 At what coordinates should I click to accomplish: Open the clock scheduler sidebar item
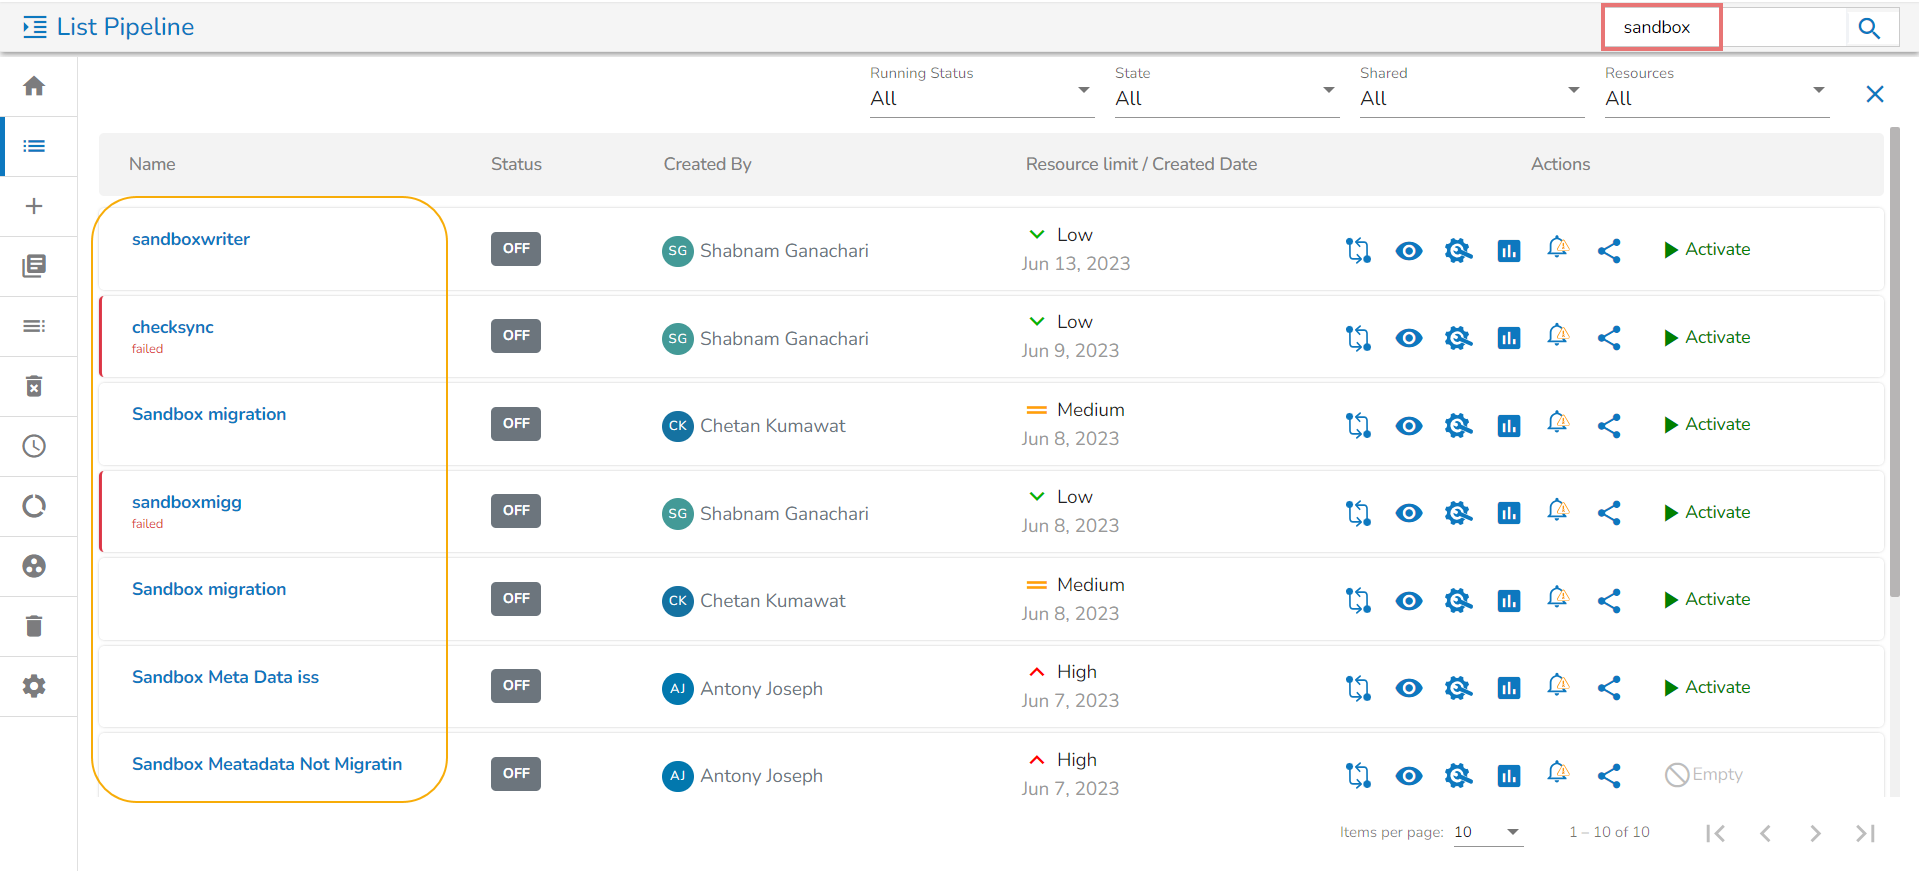pos(34,446)
